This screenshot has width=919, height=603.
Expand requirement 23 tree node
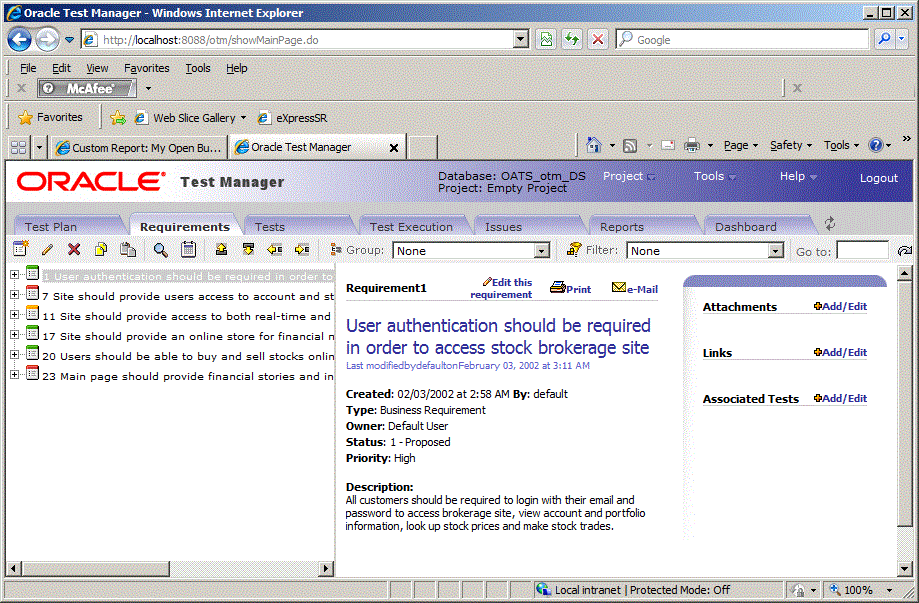point(15,374)
